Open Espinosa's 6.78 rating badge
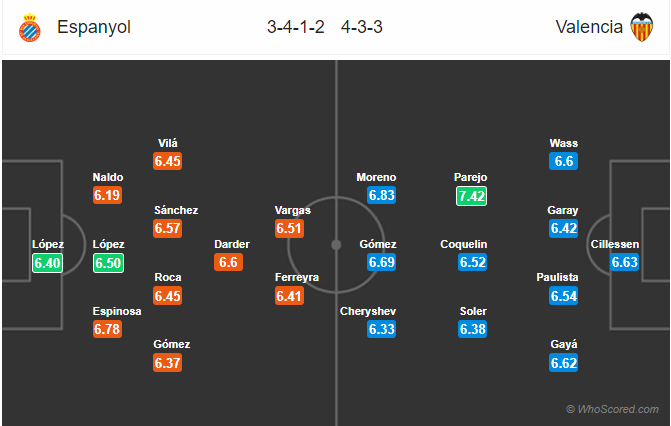 click(107, 329)
